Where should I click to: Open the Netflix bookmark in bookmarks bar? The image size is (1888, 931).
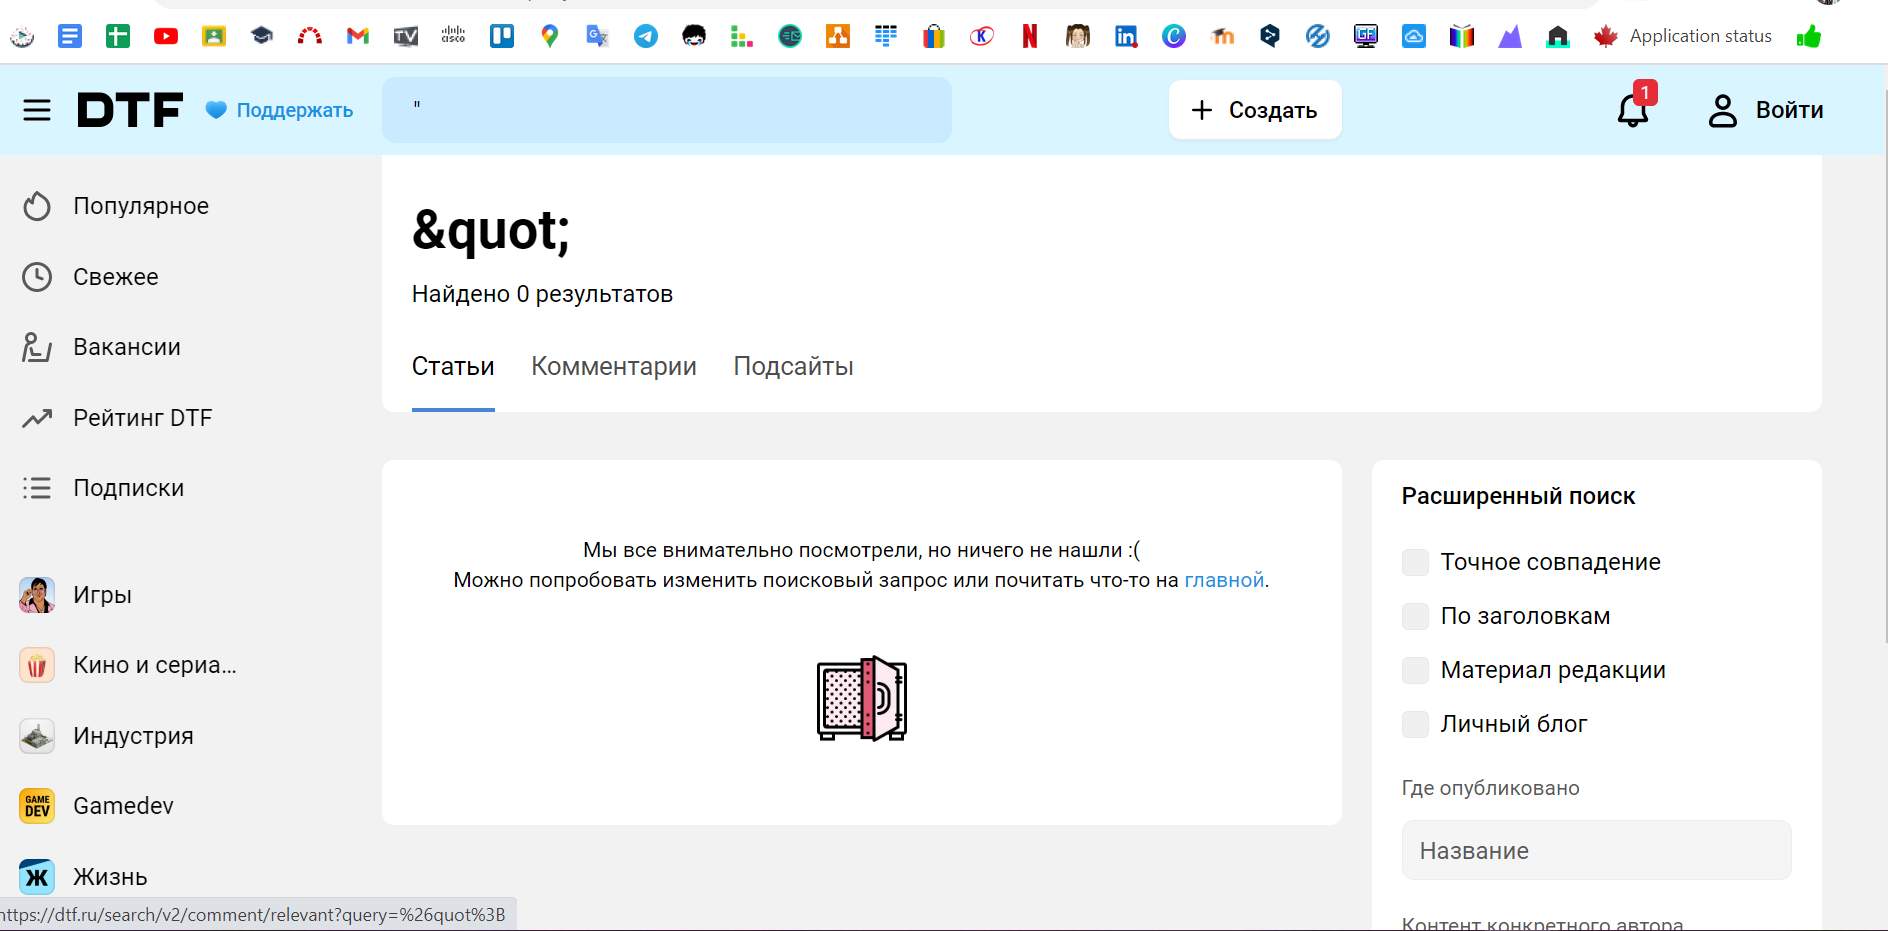pos(1029,37)
